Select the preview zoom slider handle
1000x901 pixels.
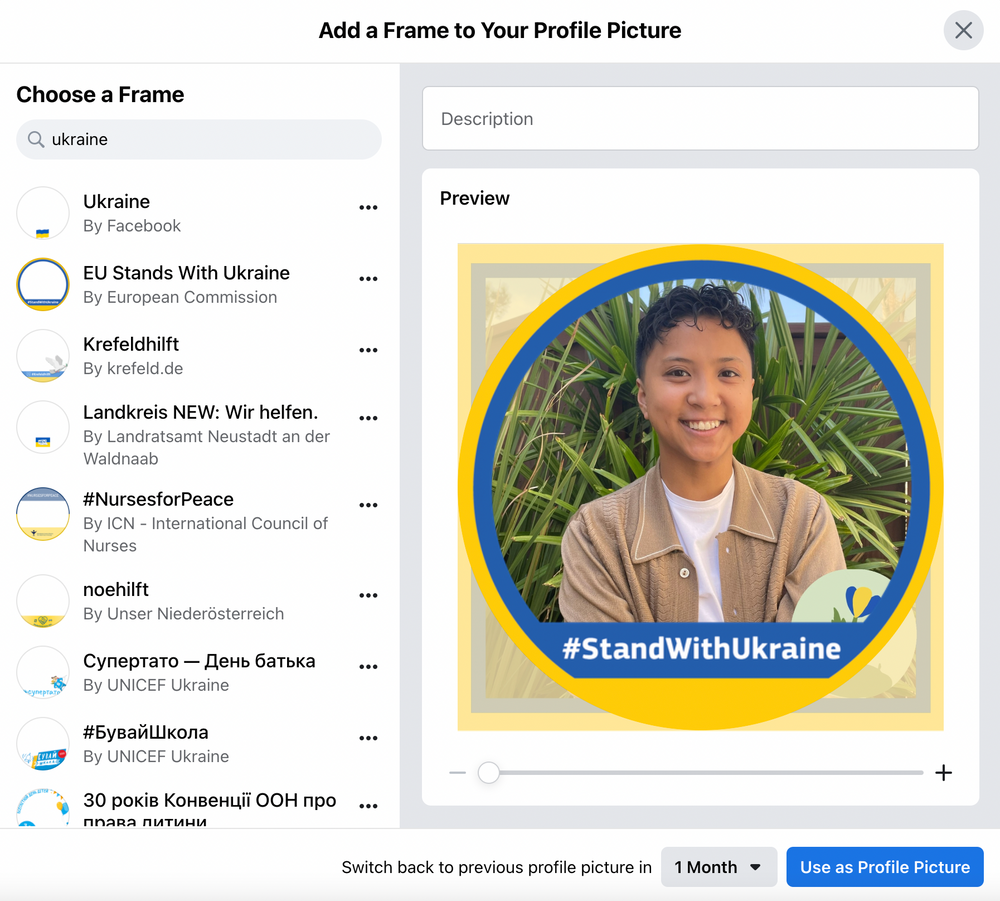(489, 772)
